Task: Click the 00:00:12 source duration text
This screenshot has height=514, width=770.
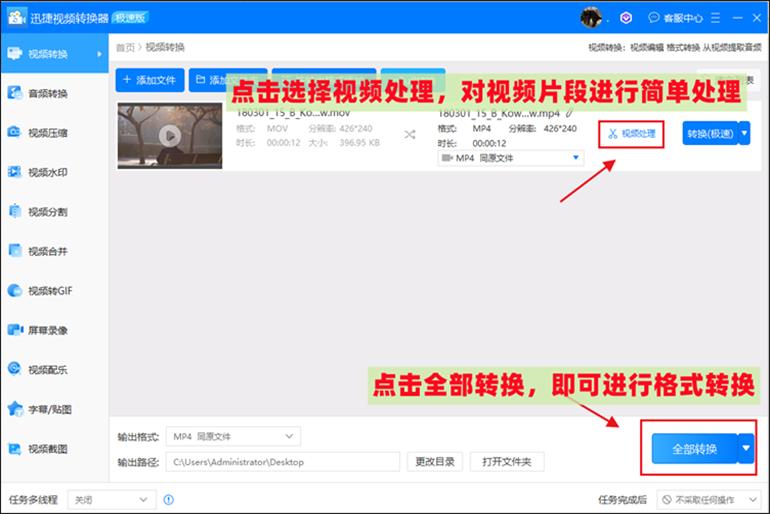Action: (x=283, y=143)
